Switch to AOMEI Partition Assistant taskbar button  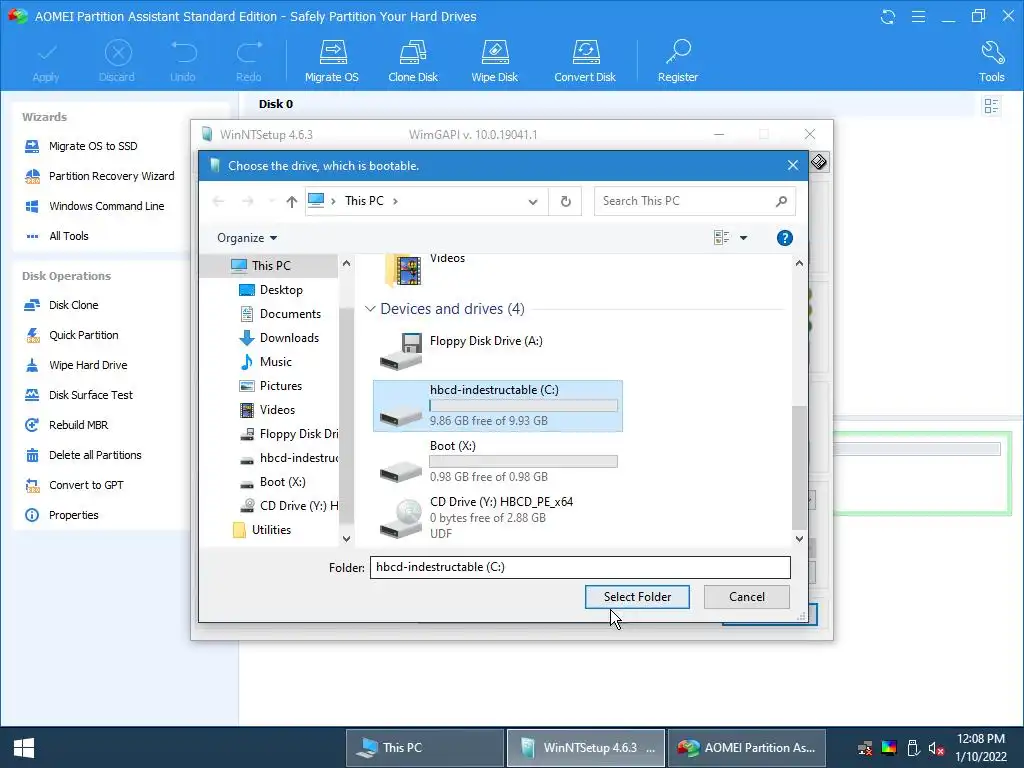[x=747, y=748]
